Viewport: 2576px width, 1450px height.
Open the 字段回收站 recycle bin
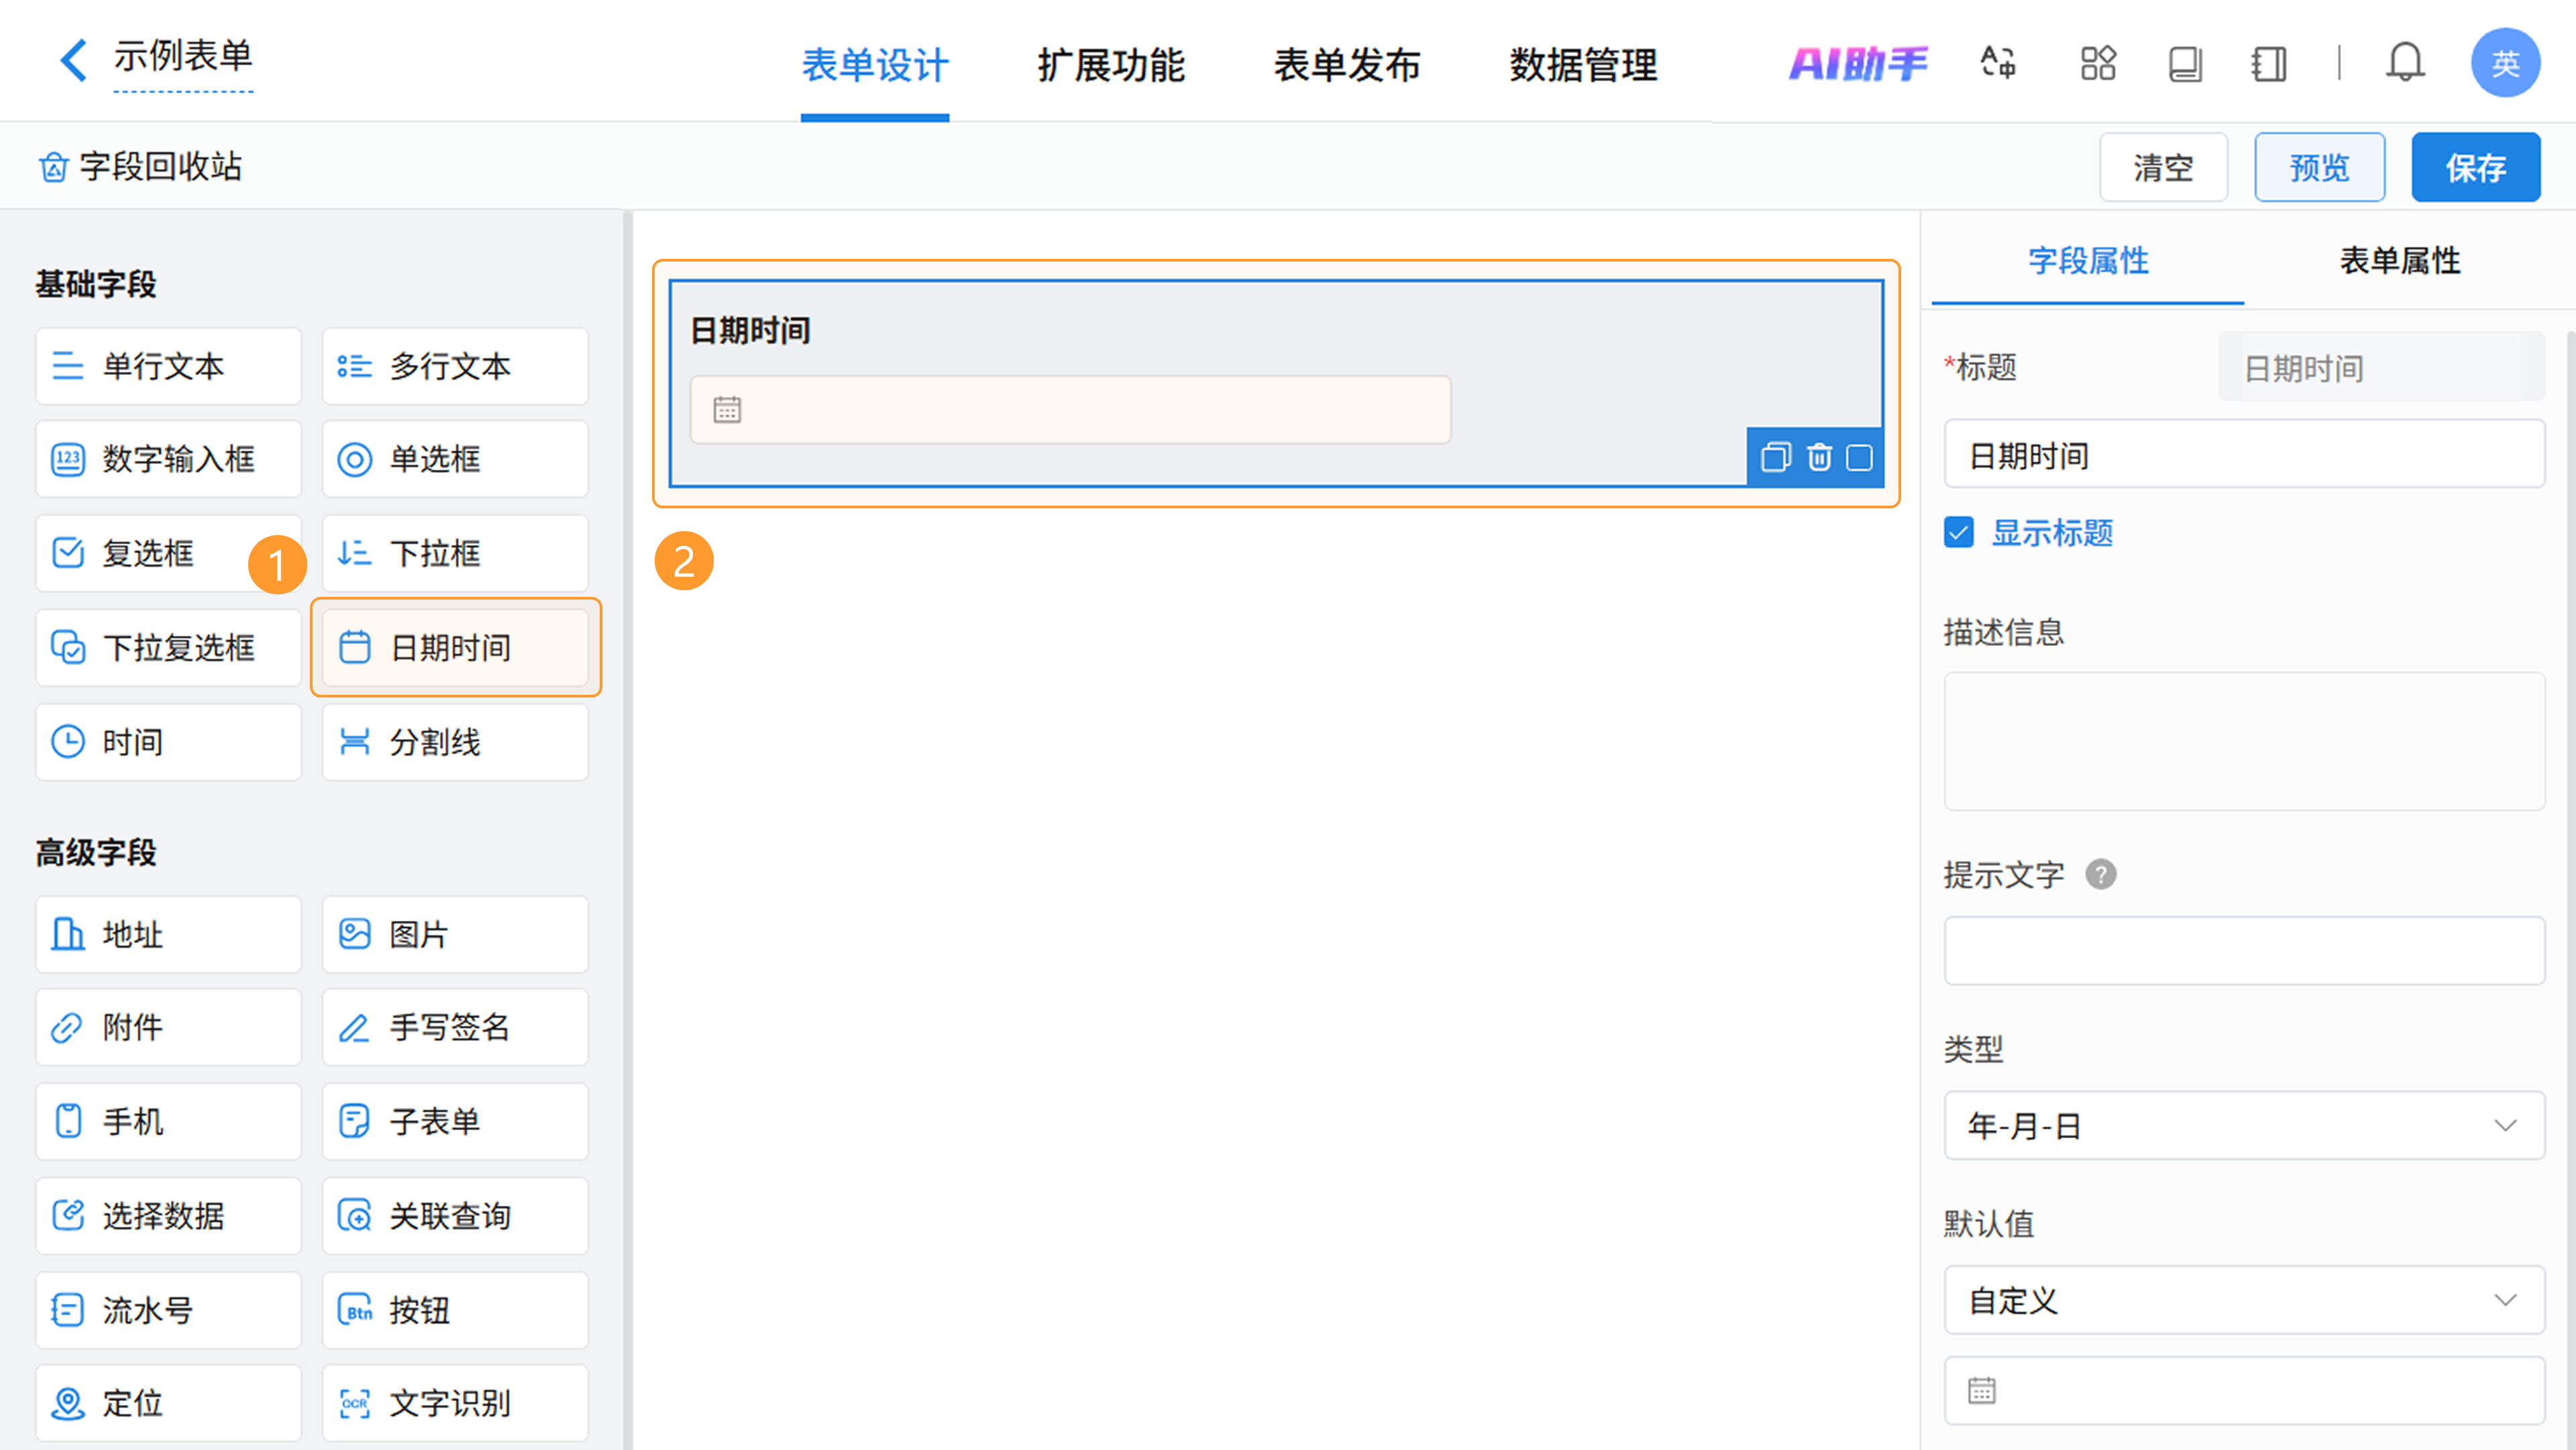click(x=140, y=166)
